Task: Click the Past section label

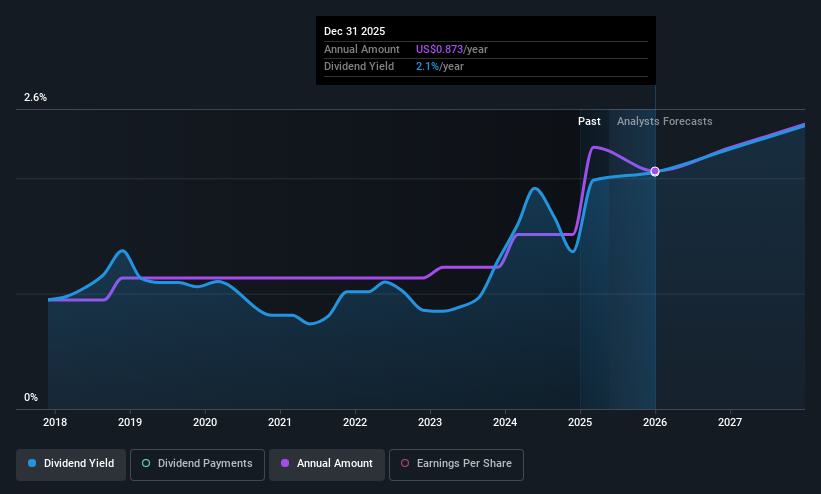Action: point(589,121)
